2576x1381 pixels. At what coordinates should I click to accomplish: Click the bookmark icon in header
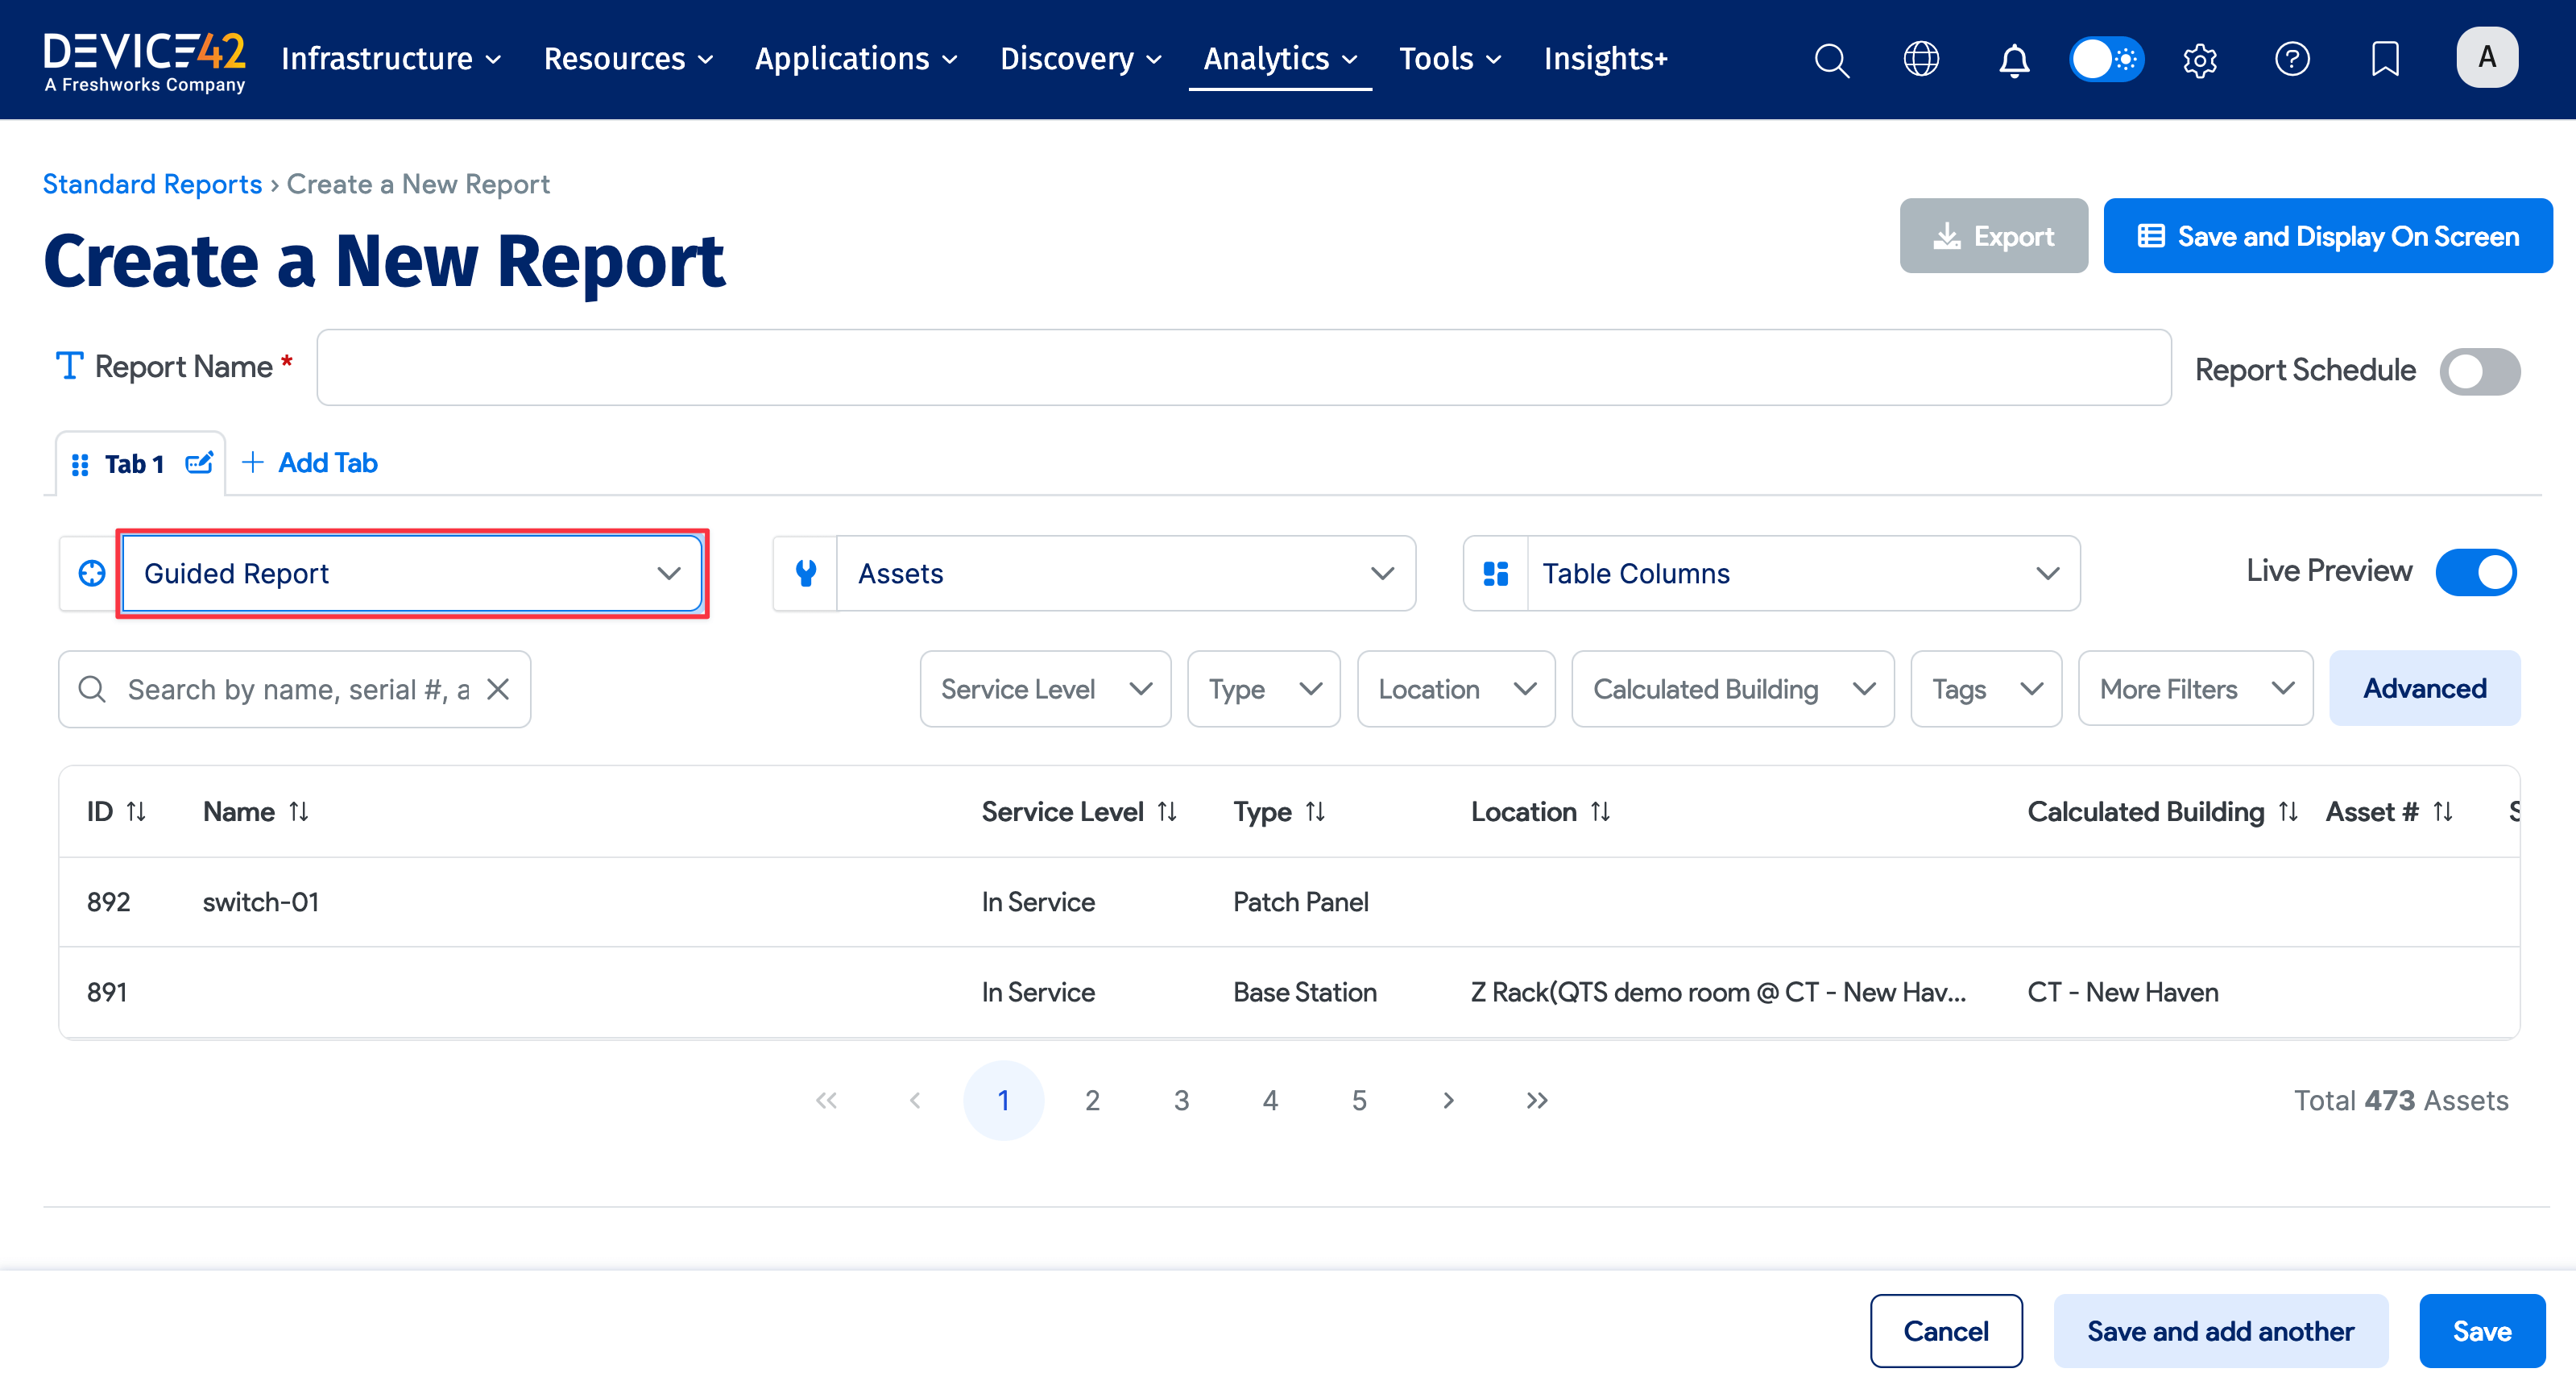click(2385, 60)
